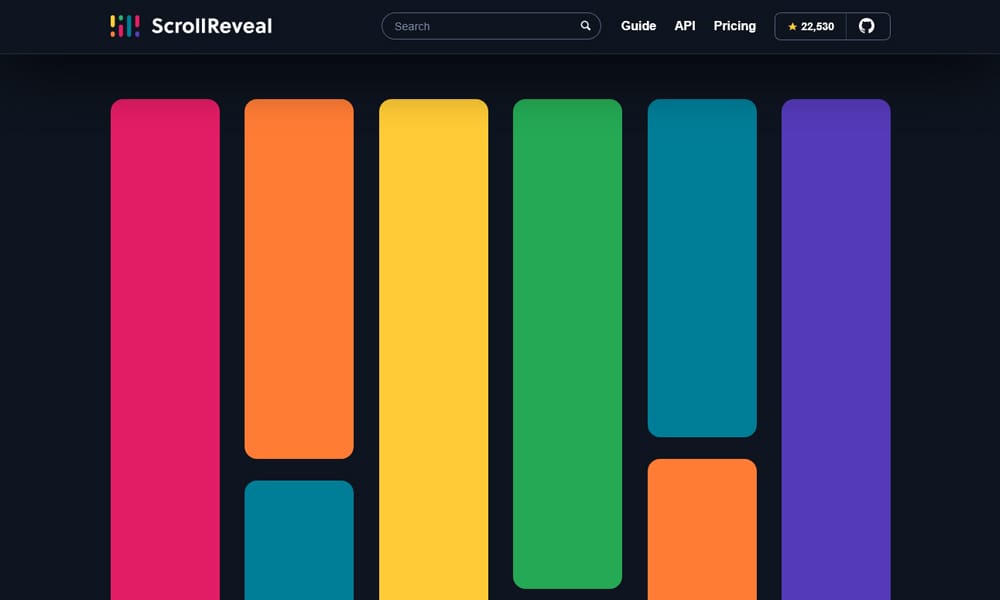Click the star icon in the stargazers badge

[x=792, y=27]
